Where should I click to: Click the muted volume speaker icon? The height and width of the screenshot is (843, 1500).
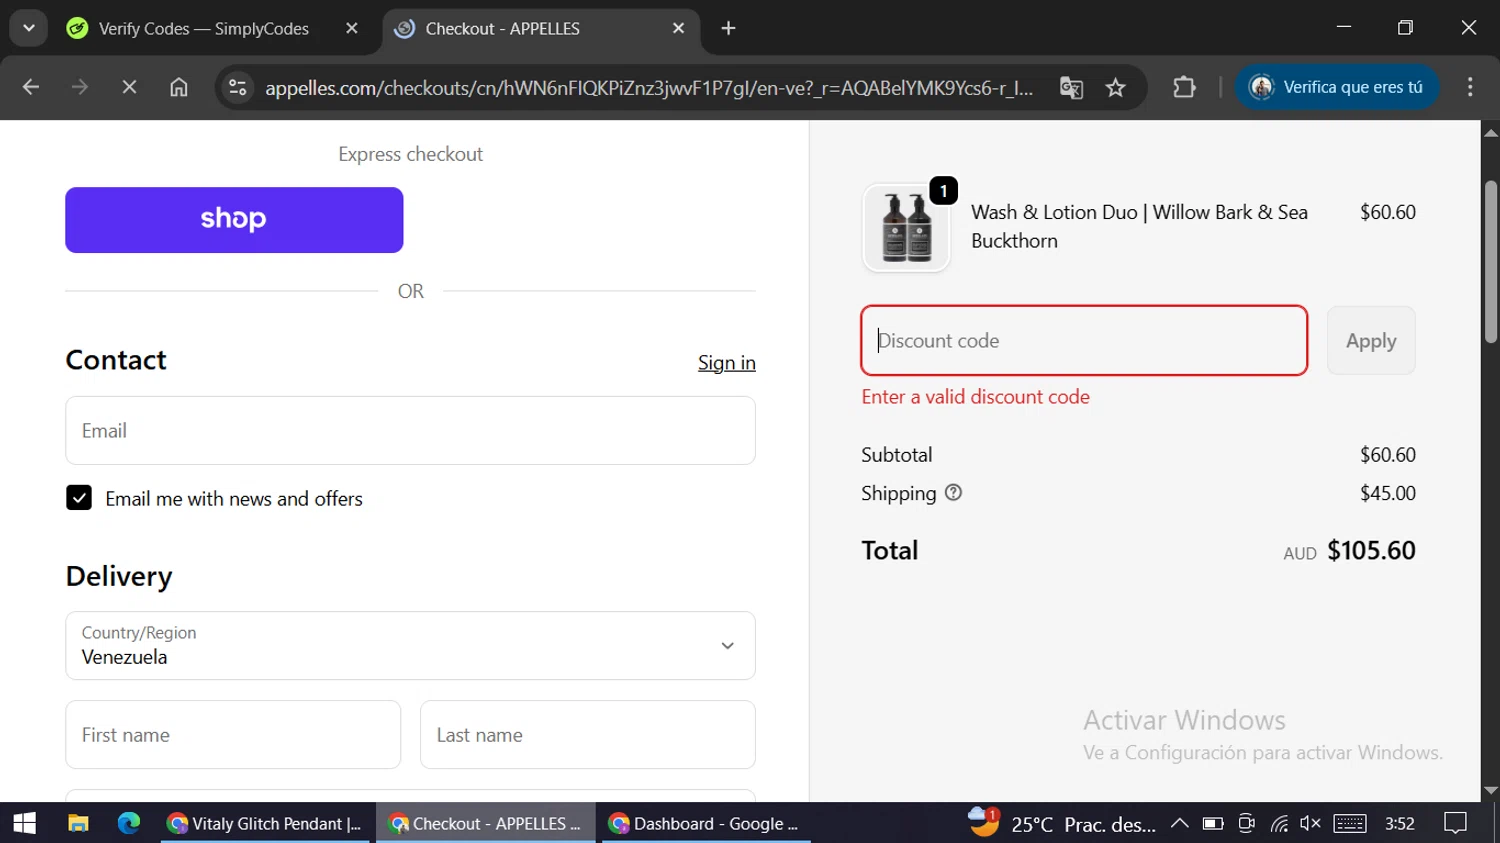coord(1311,823)
